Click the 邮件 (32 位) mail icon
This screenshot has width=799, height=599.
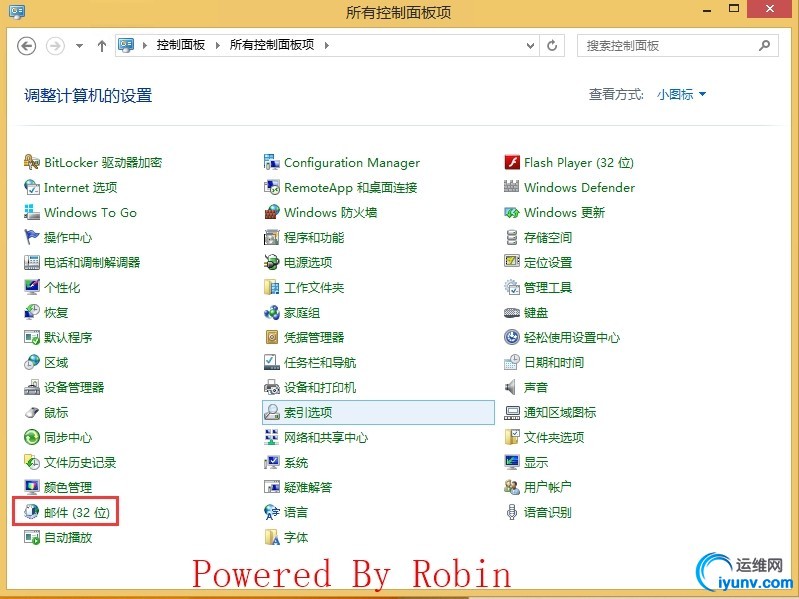(32, 512)
